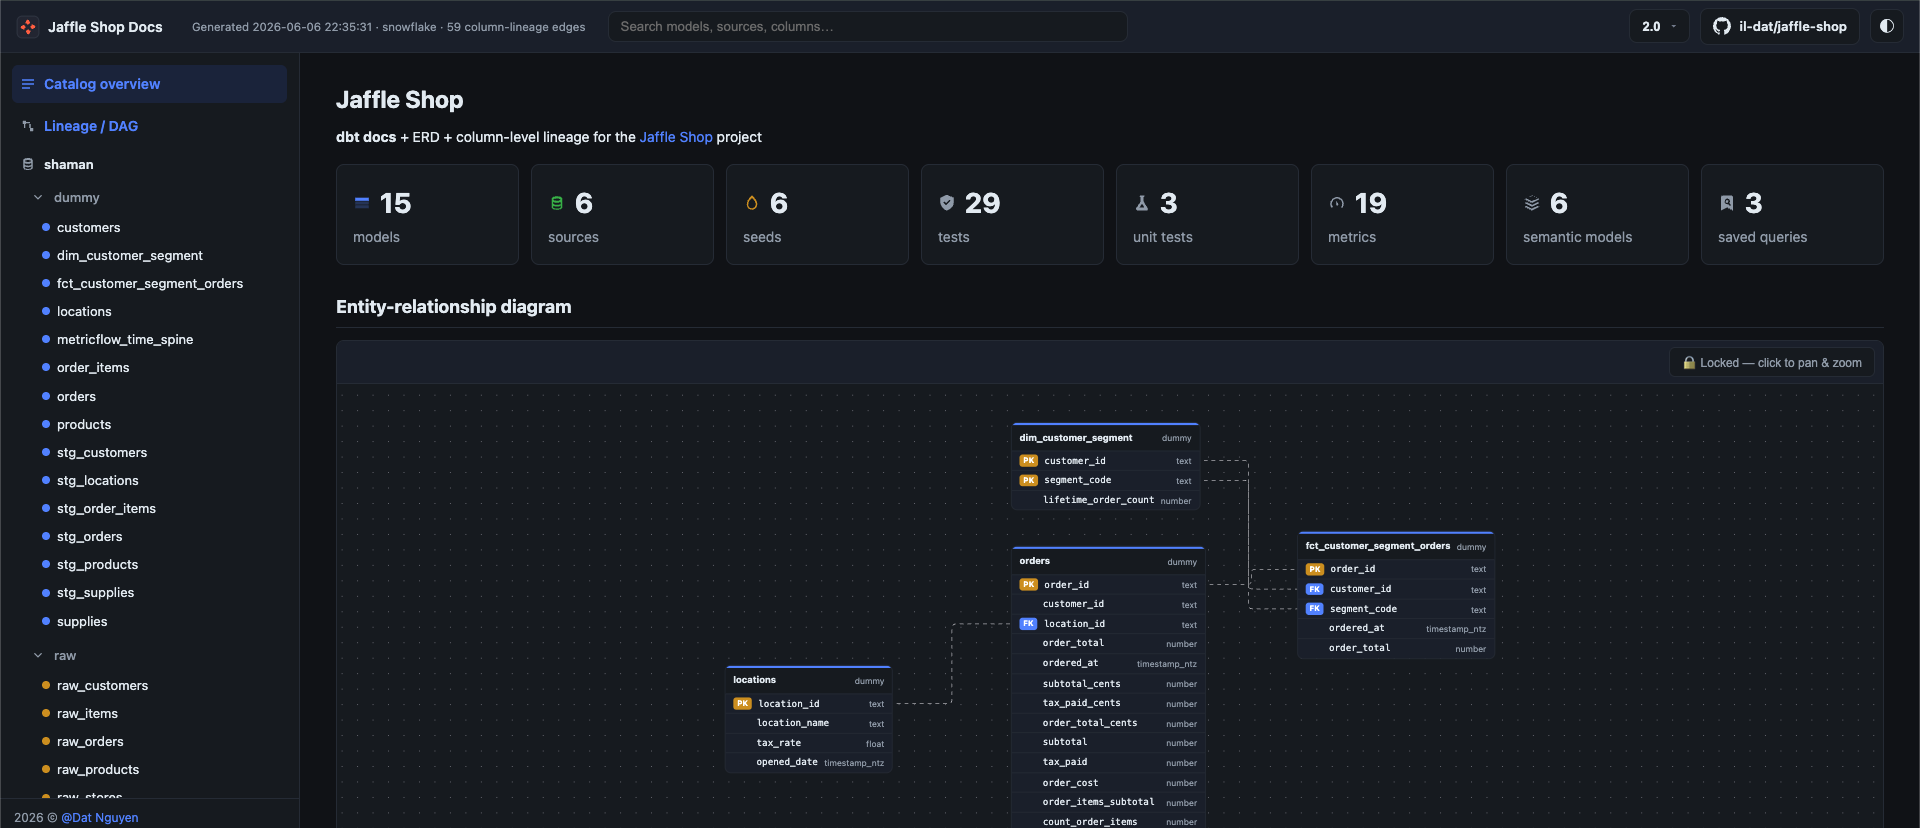Unlock the diagram for pan & zoom

coord(1772,363)
